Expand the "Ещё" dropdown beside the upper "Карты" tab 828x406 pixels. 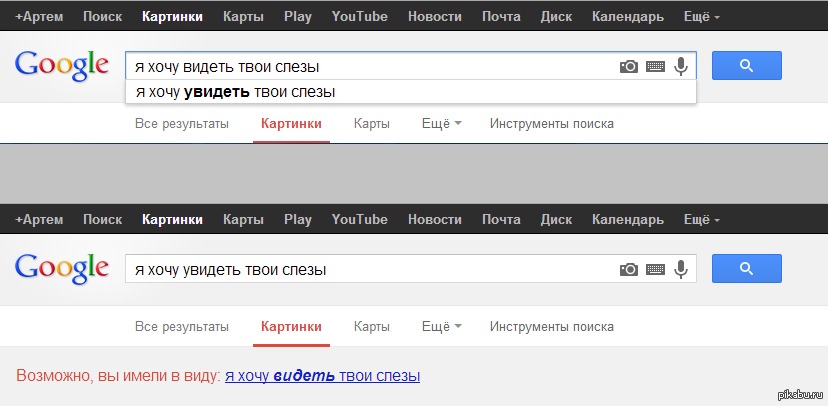[x=441, y=124]
